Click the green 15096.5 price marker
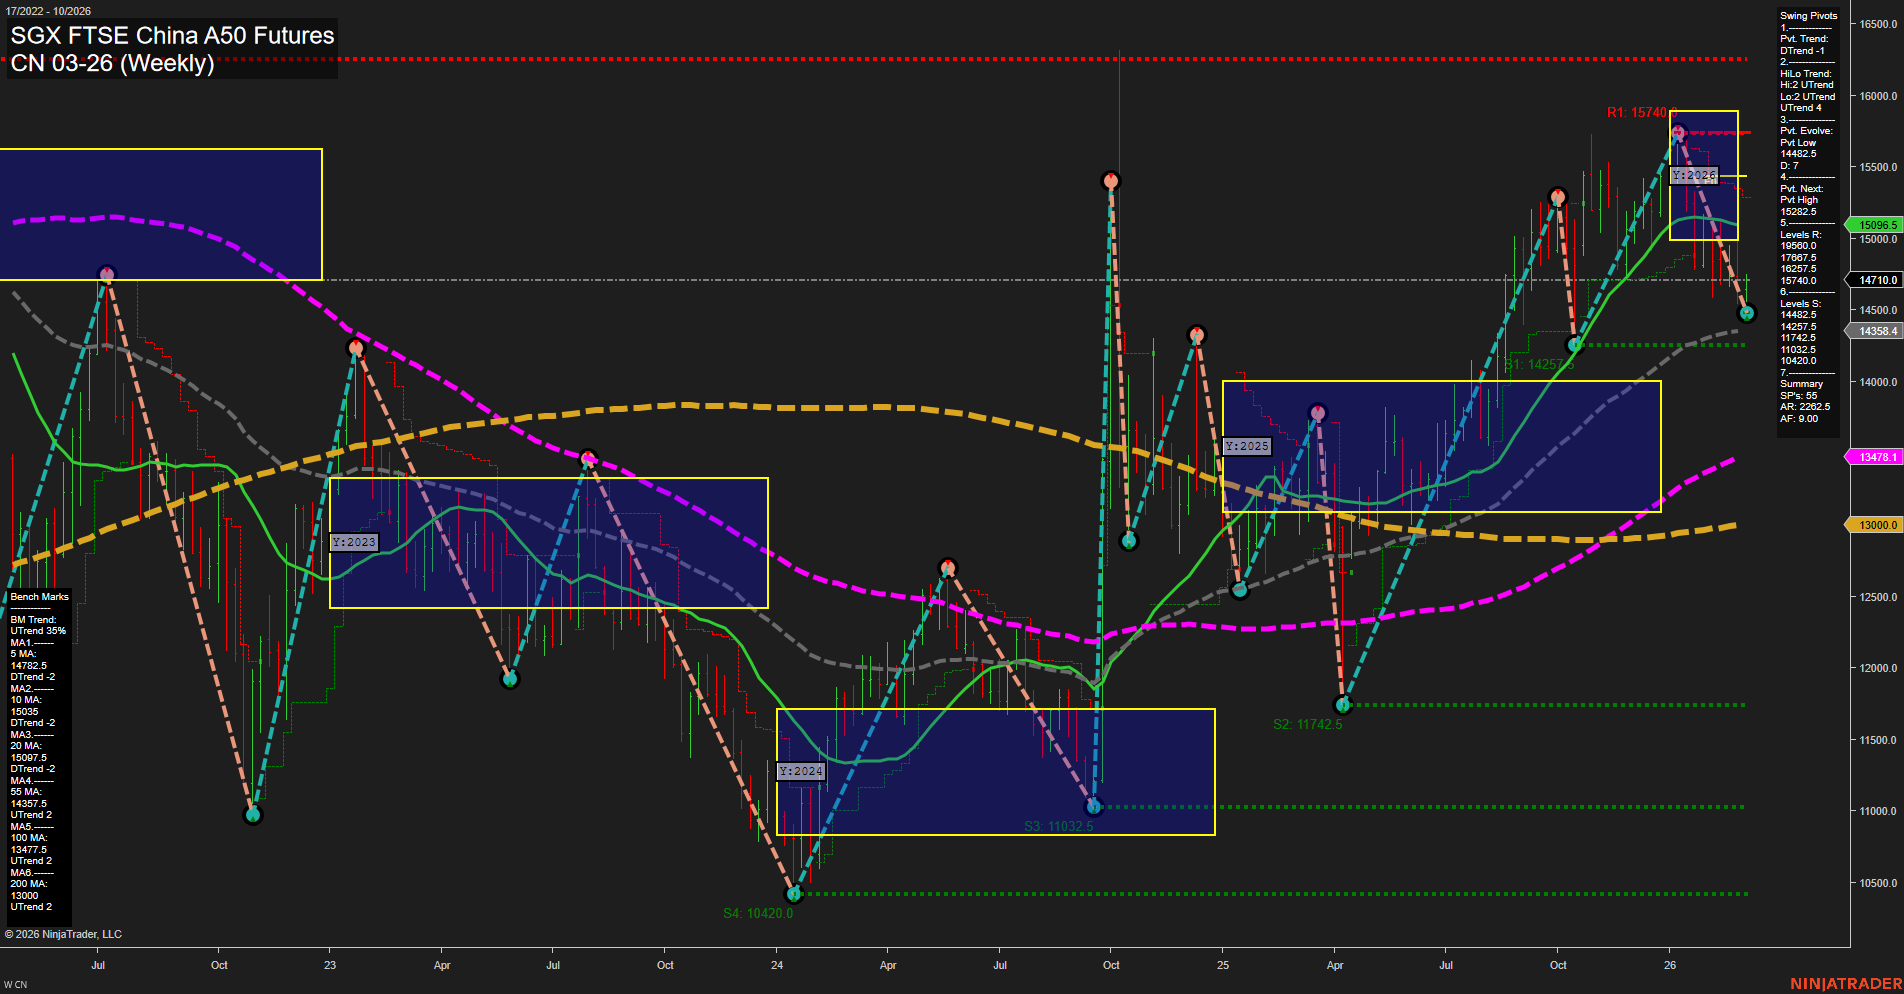Viewport: 1904px width, 994px height. [1875, 225]
